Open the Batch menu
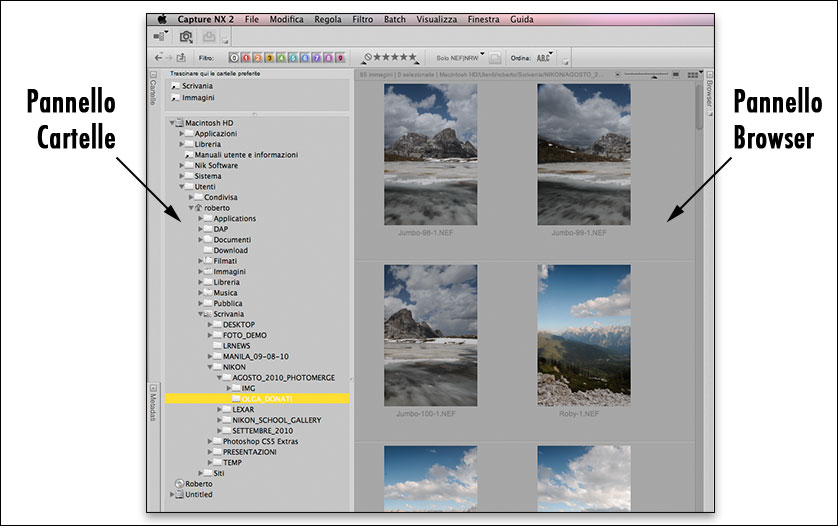 pyautogui.click(x=394, y=19)
